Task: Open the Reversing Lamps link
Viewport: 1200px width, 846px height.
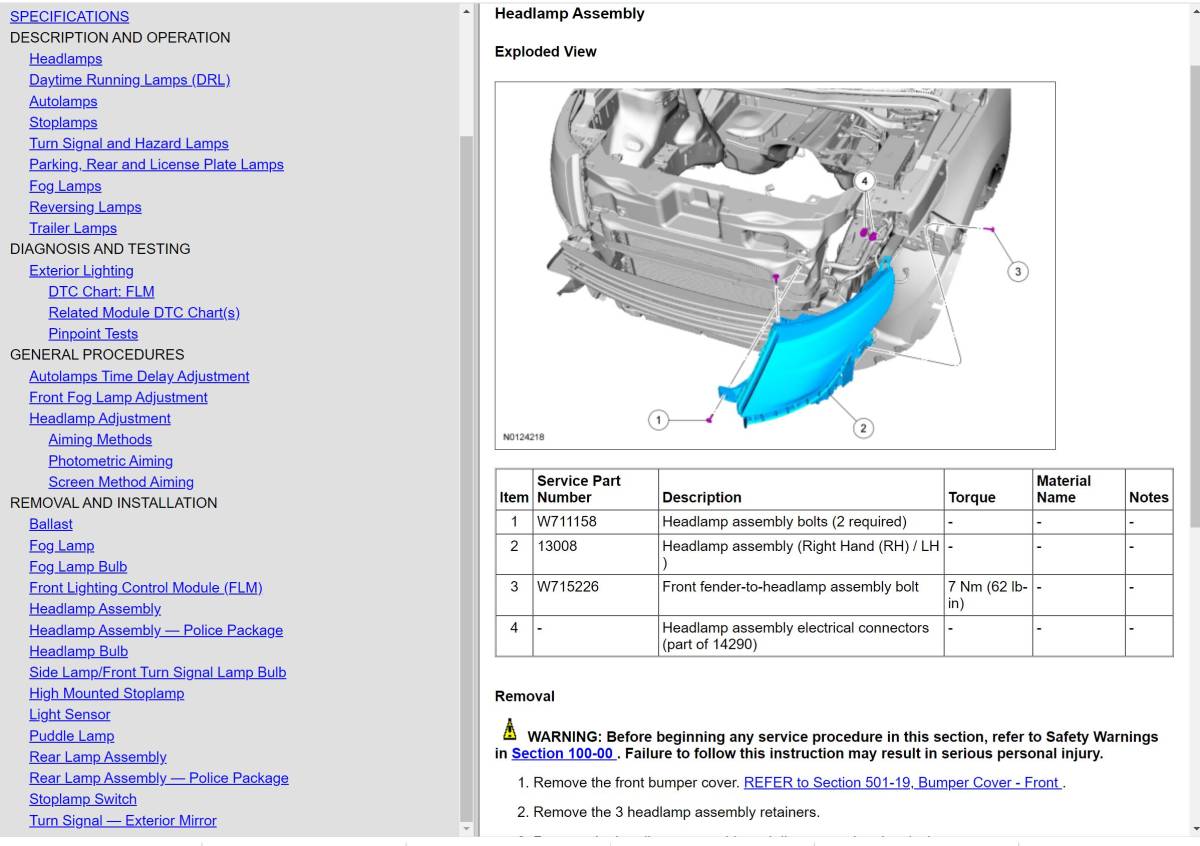Action: 85,207
